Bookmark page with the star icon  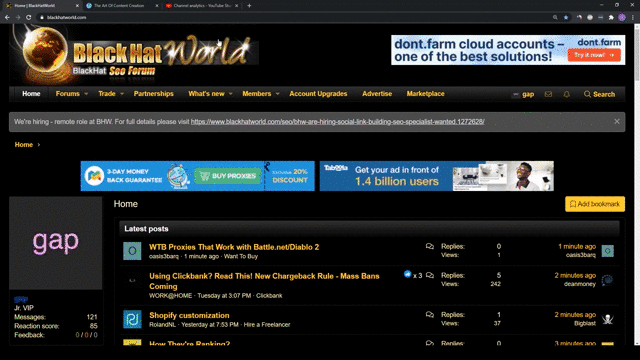point(566,18)
